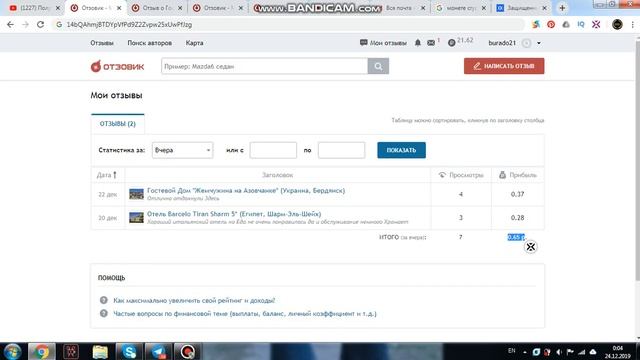Open Поиск авторов menu item
The image size is (640, 360).
(149, 43)
